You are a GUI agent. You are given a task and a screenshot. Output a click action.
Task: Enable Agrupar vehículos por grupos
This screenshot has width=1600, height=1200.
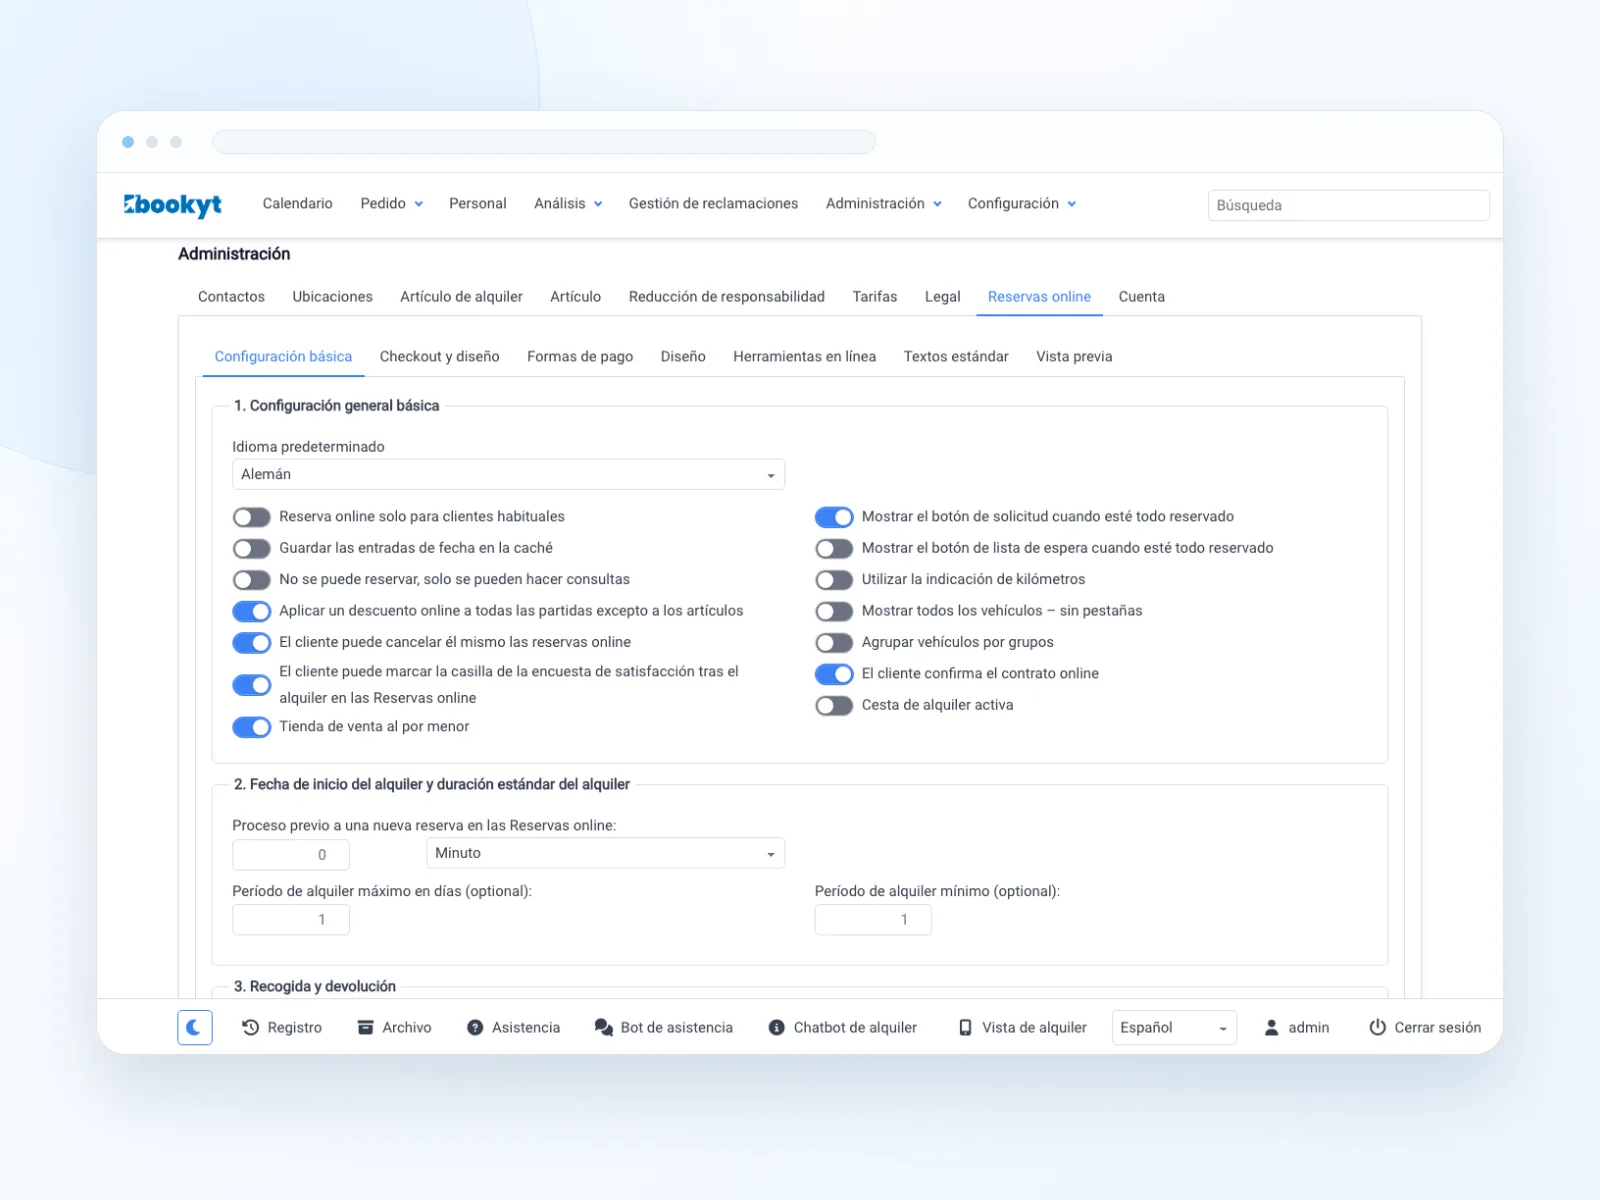(x=834, y=642)
